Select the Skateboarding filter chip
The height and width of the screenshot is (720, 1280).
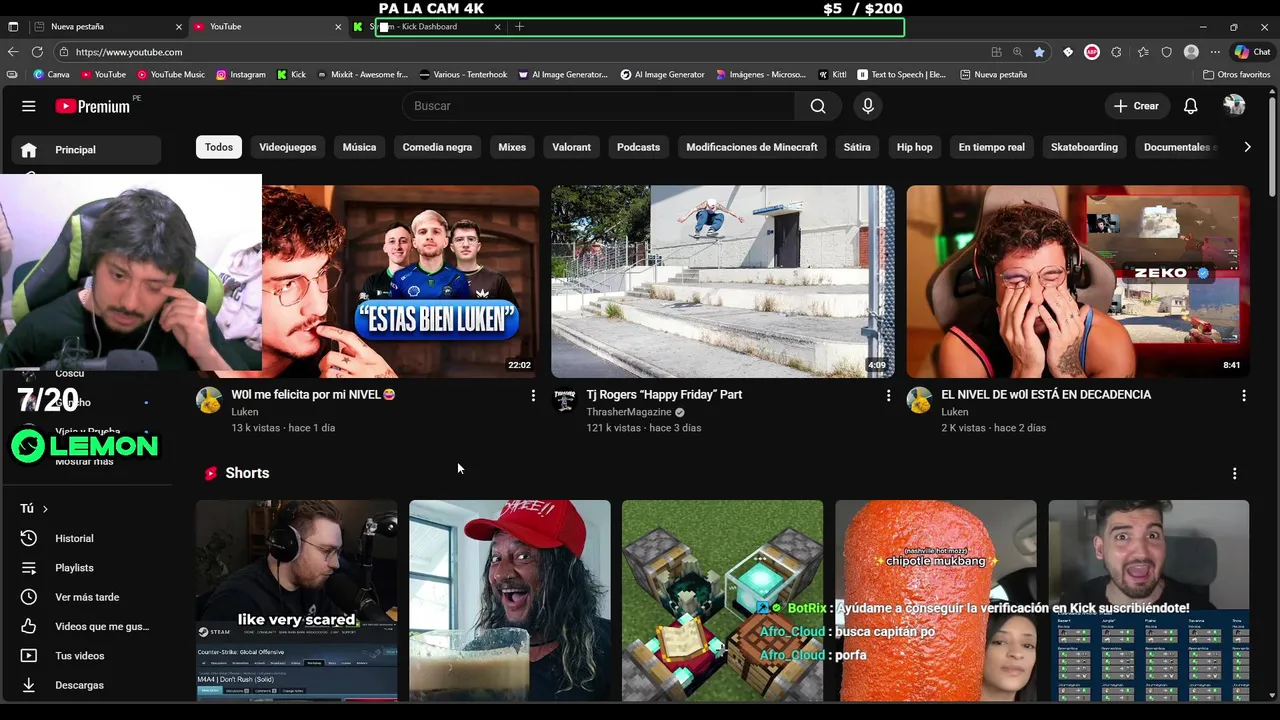[x=1084, y=147]
